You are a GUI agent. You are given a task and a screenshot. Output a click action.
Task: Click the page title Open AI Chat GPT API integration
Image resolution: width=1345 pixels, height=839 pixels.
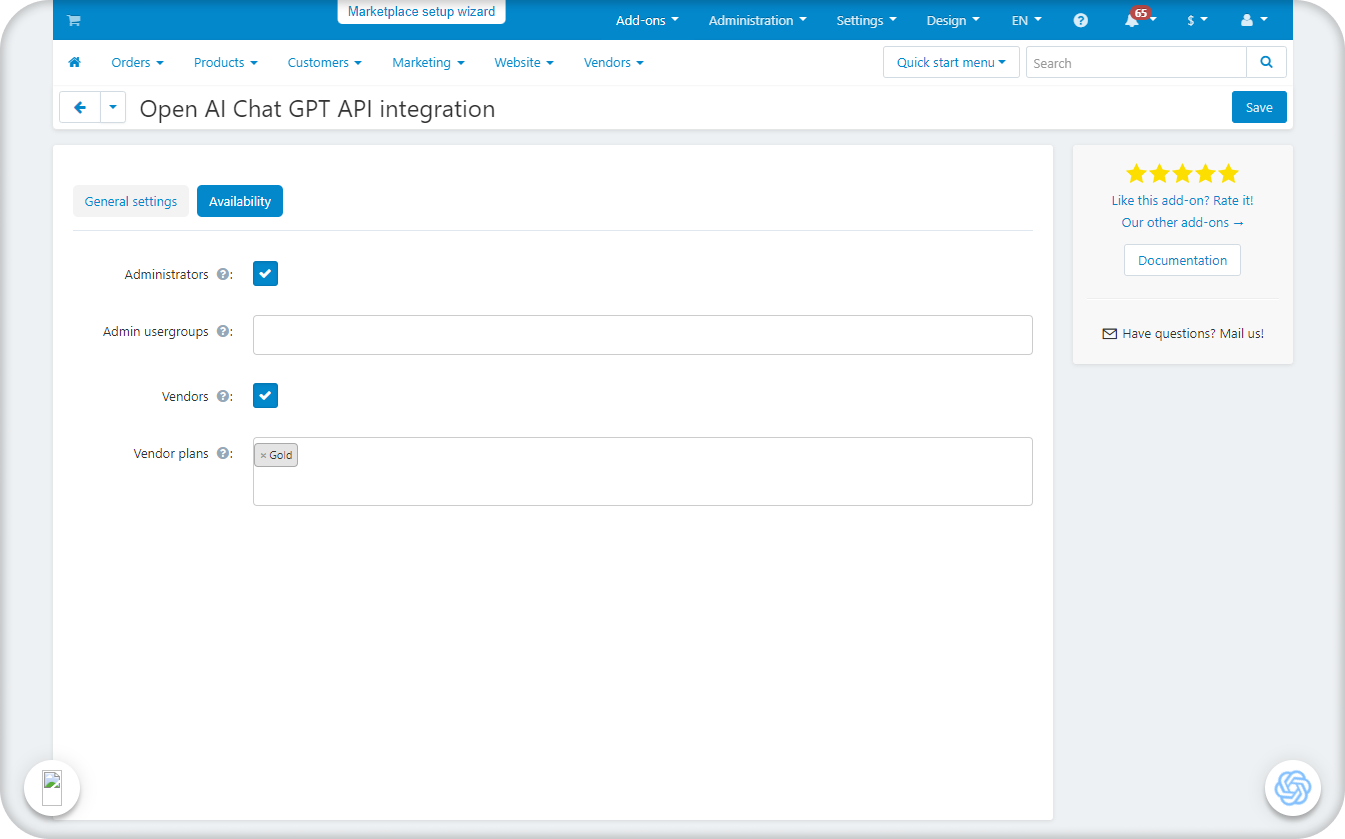(x=317, y=108)
